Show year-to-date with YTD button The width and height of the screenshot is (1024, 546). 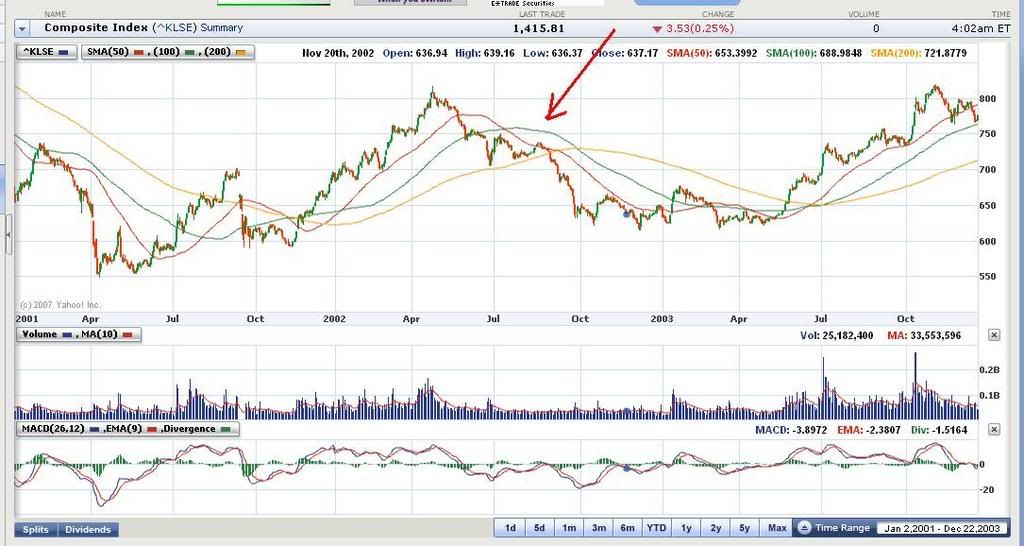657,528
